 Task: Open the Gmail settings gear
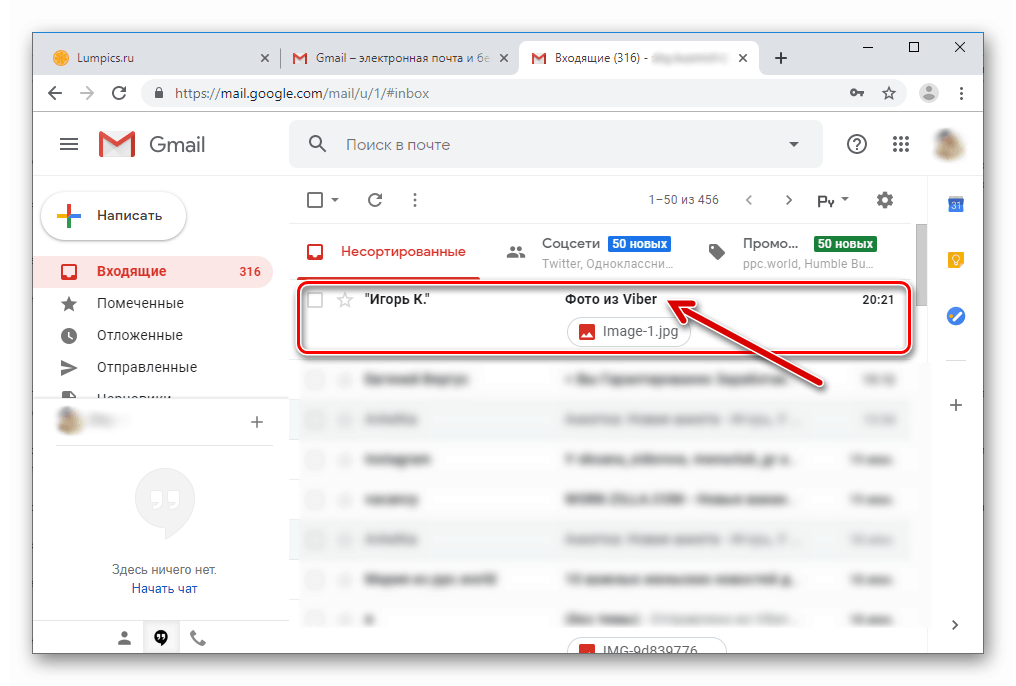click(884, 200)
